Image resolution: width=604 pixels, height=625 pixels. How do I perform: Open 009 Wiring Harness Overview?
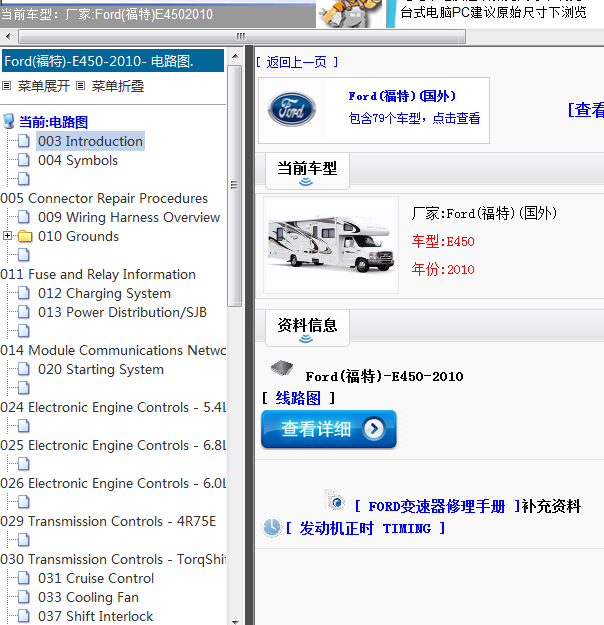pyautogui.click(x=129, y=217)
